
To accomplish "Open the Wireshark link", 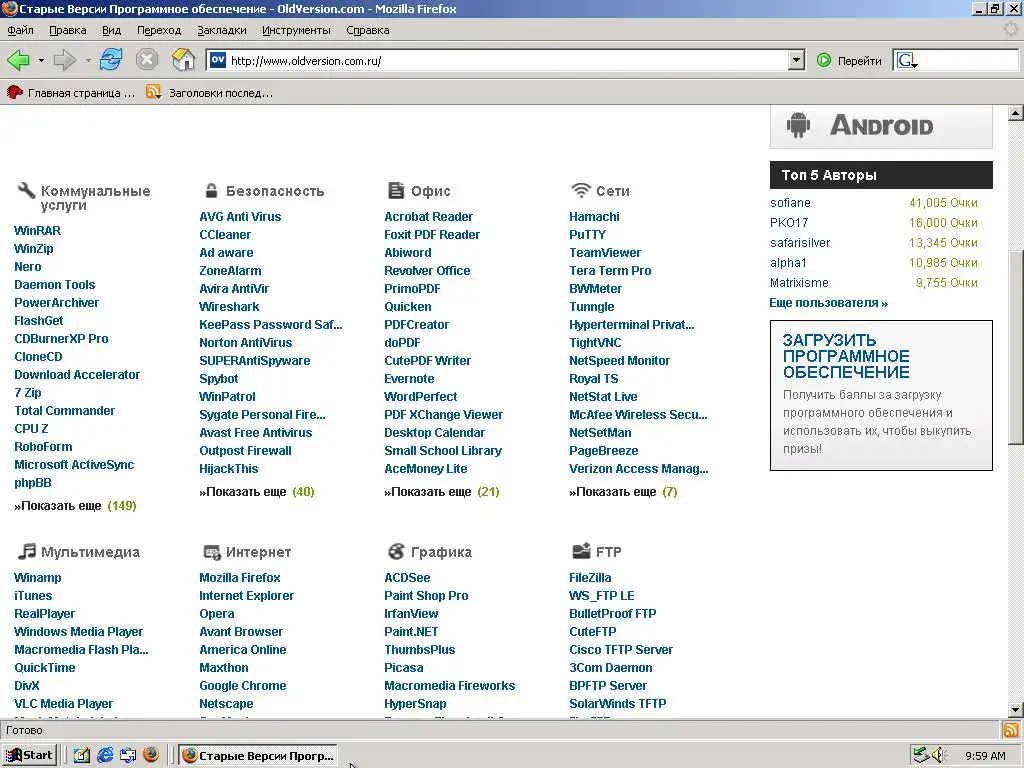I will (x=229, y=306).
